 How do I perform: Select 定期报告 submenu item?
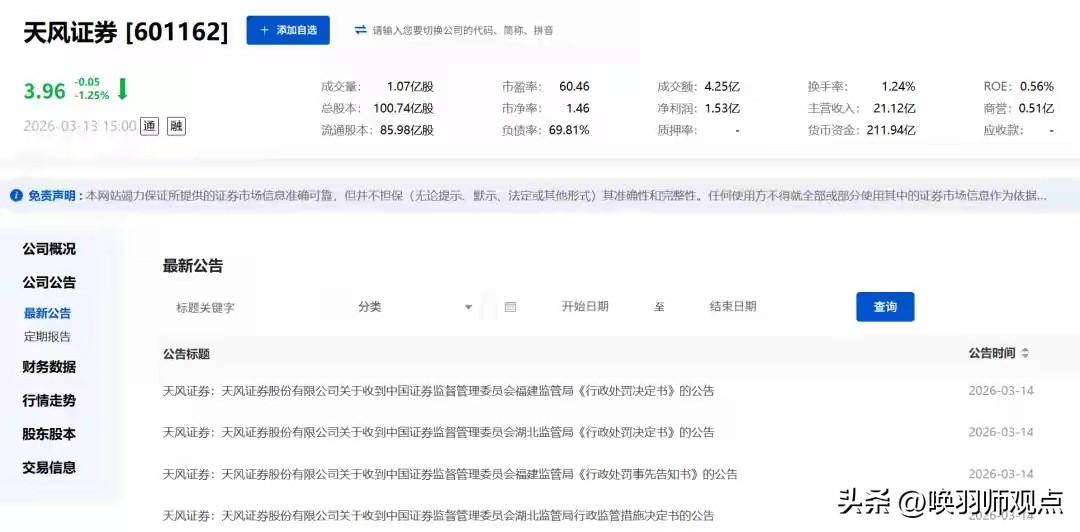click(48, 337)
